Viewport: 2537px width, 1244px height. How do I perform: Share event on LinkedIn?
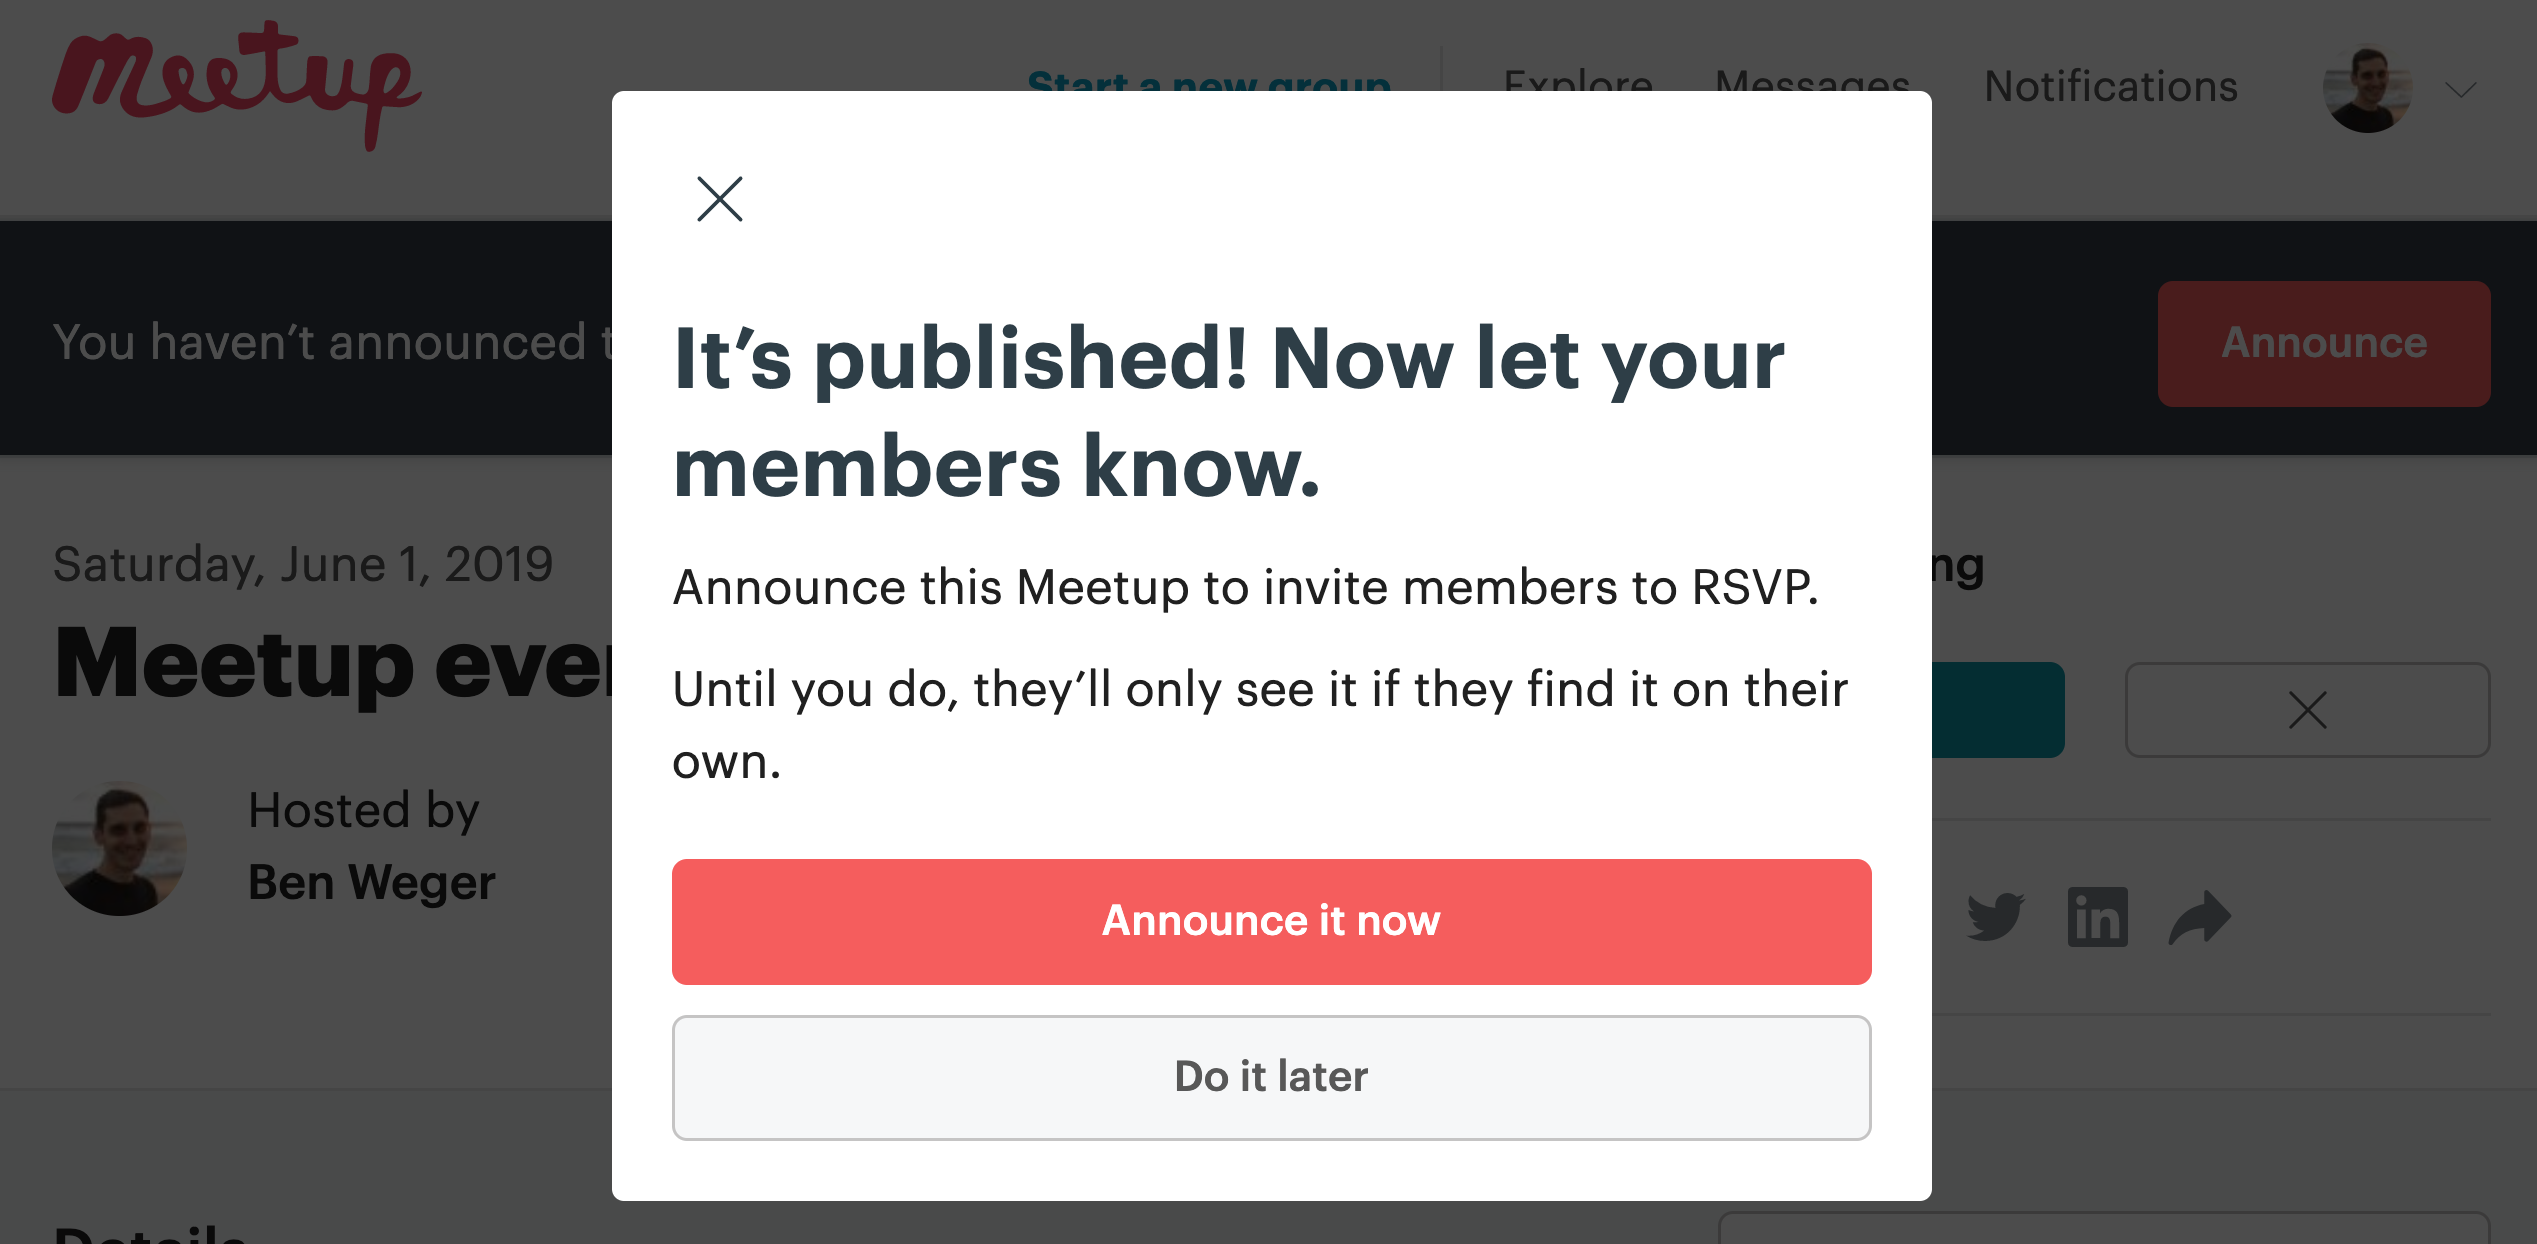point(2097,917)
